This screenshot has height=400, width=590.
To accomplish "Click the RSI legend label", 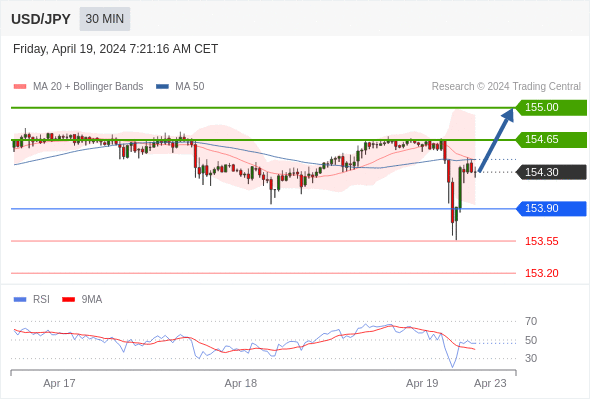I will [x=41, y=300].
